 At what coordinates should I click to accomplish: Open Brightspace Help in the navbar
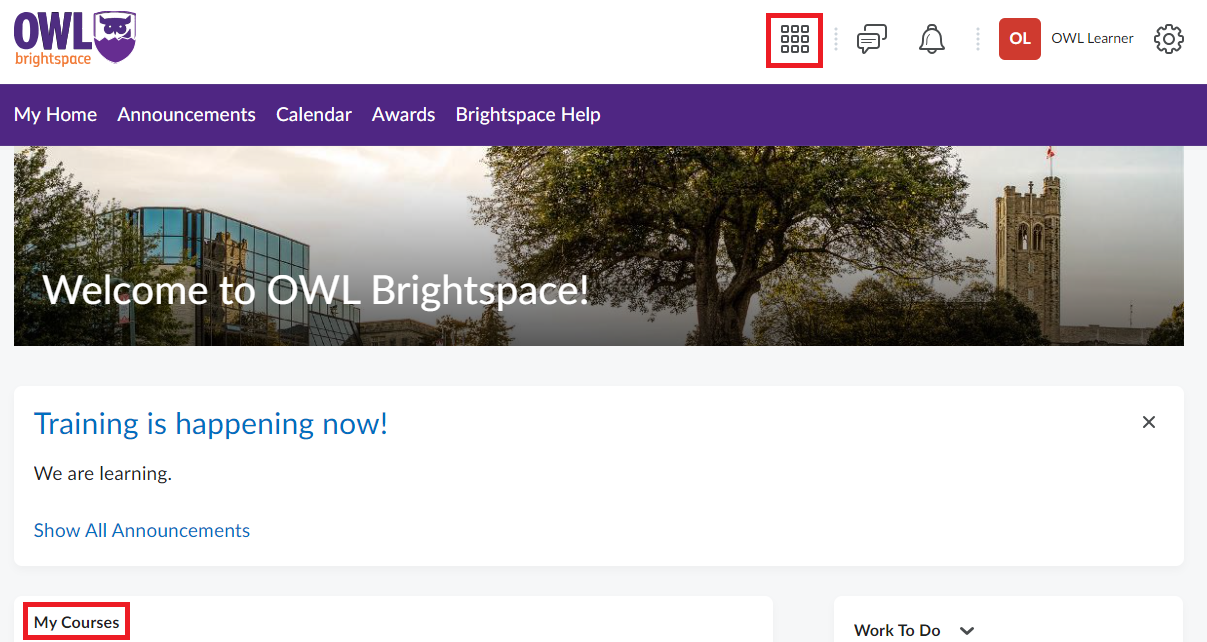[x=528, y=115]
